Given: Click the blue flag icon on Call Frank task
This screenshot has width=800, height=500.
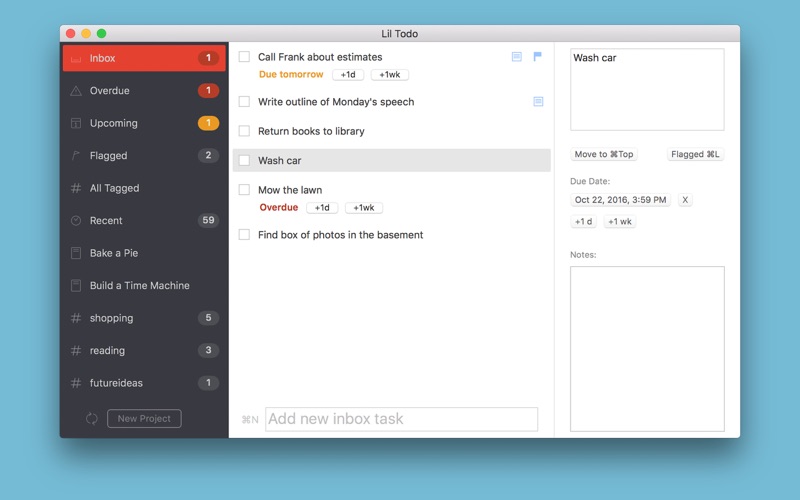Looking at the screenshot, I should pos(537,57).
